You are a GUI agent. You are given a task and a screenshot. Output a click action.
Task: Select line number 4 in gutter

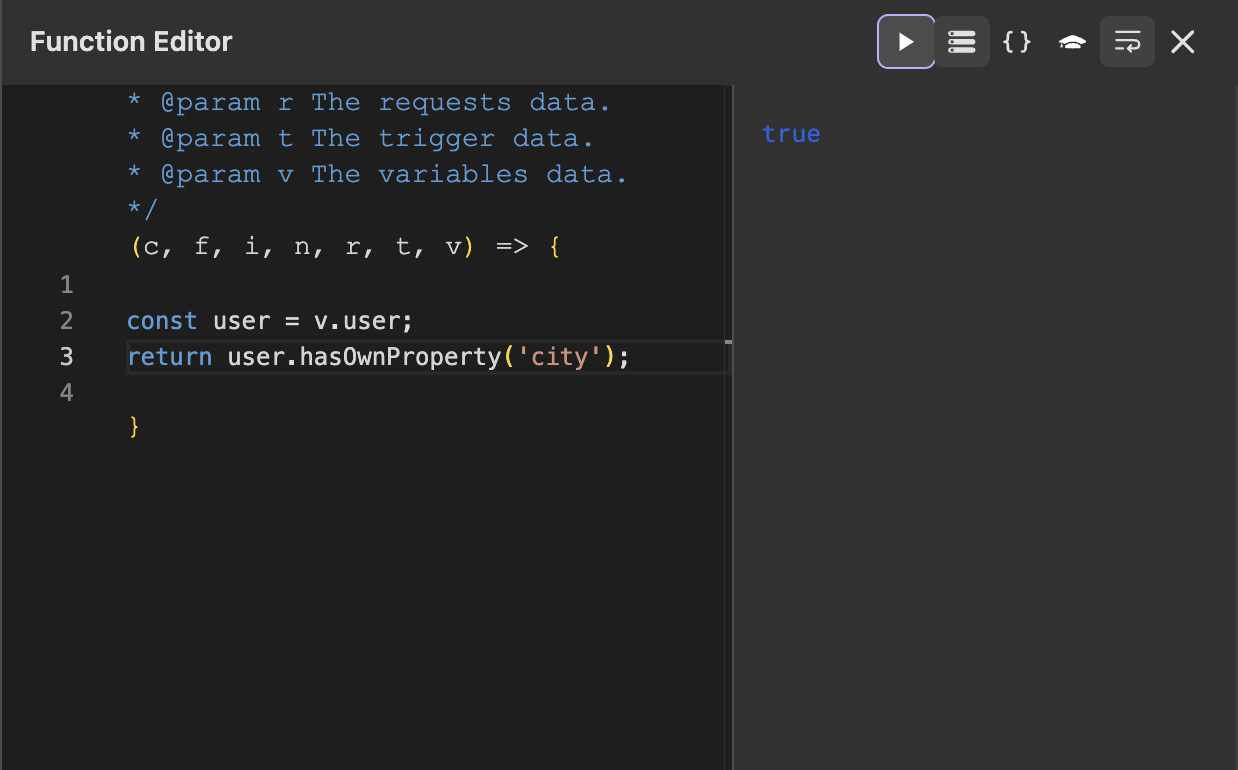(67, 393)
